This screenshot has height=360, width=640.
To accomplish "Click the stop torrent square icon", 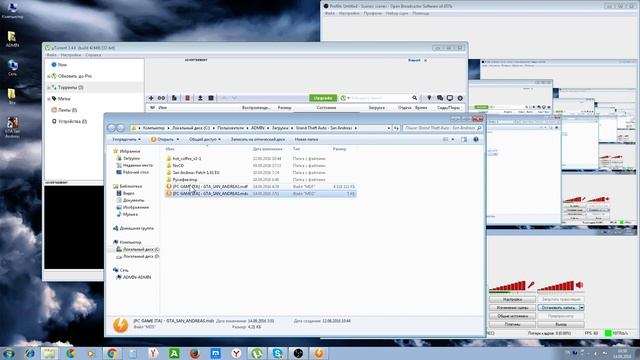I will (211, 98).
